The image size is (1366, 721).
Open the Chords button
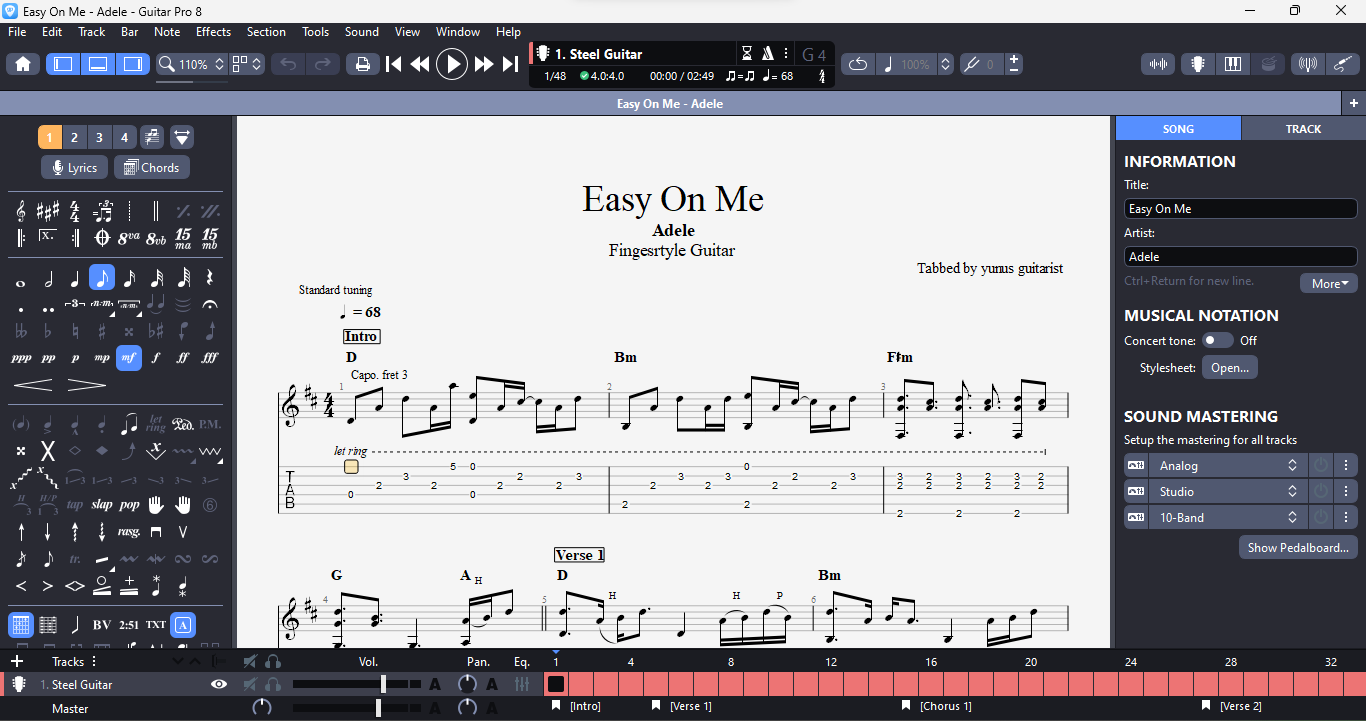151,168
